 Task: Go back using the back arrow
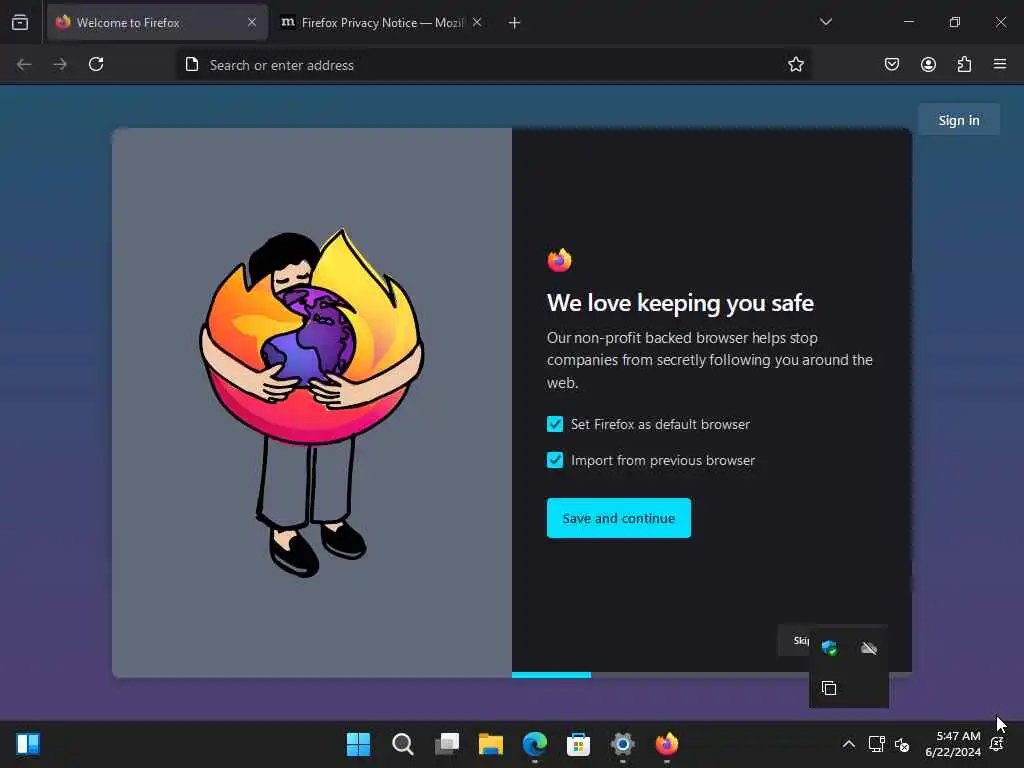tap(24, 64)
